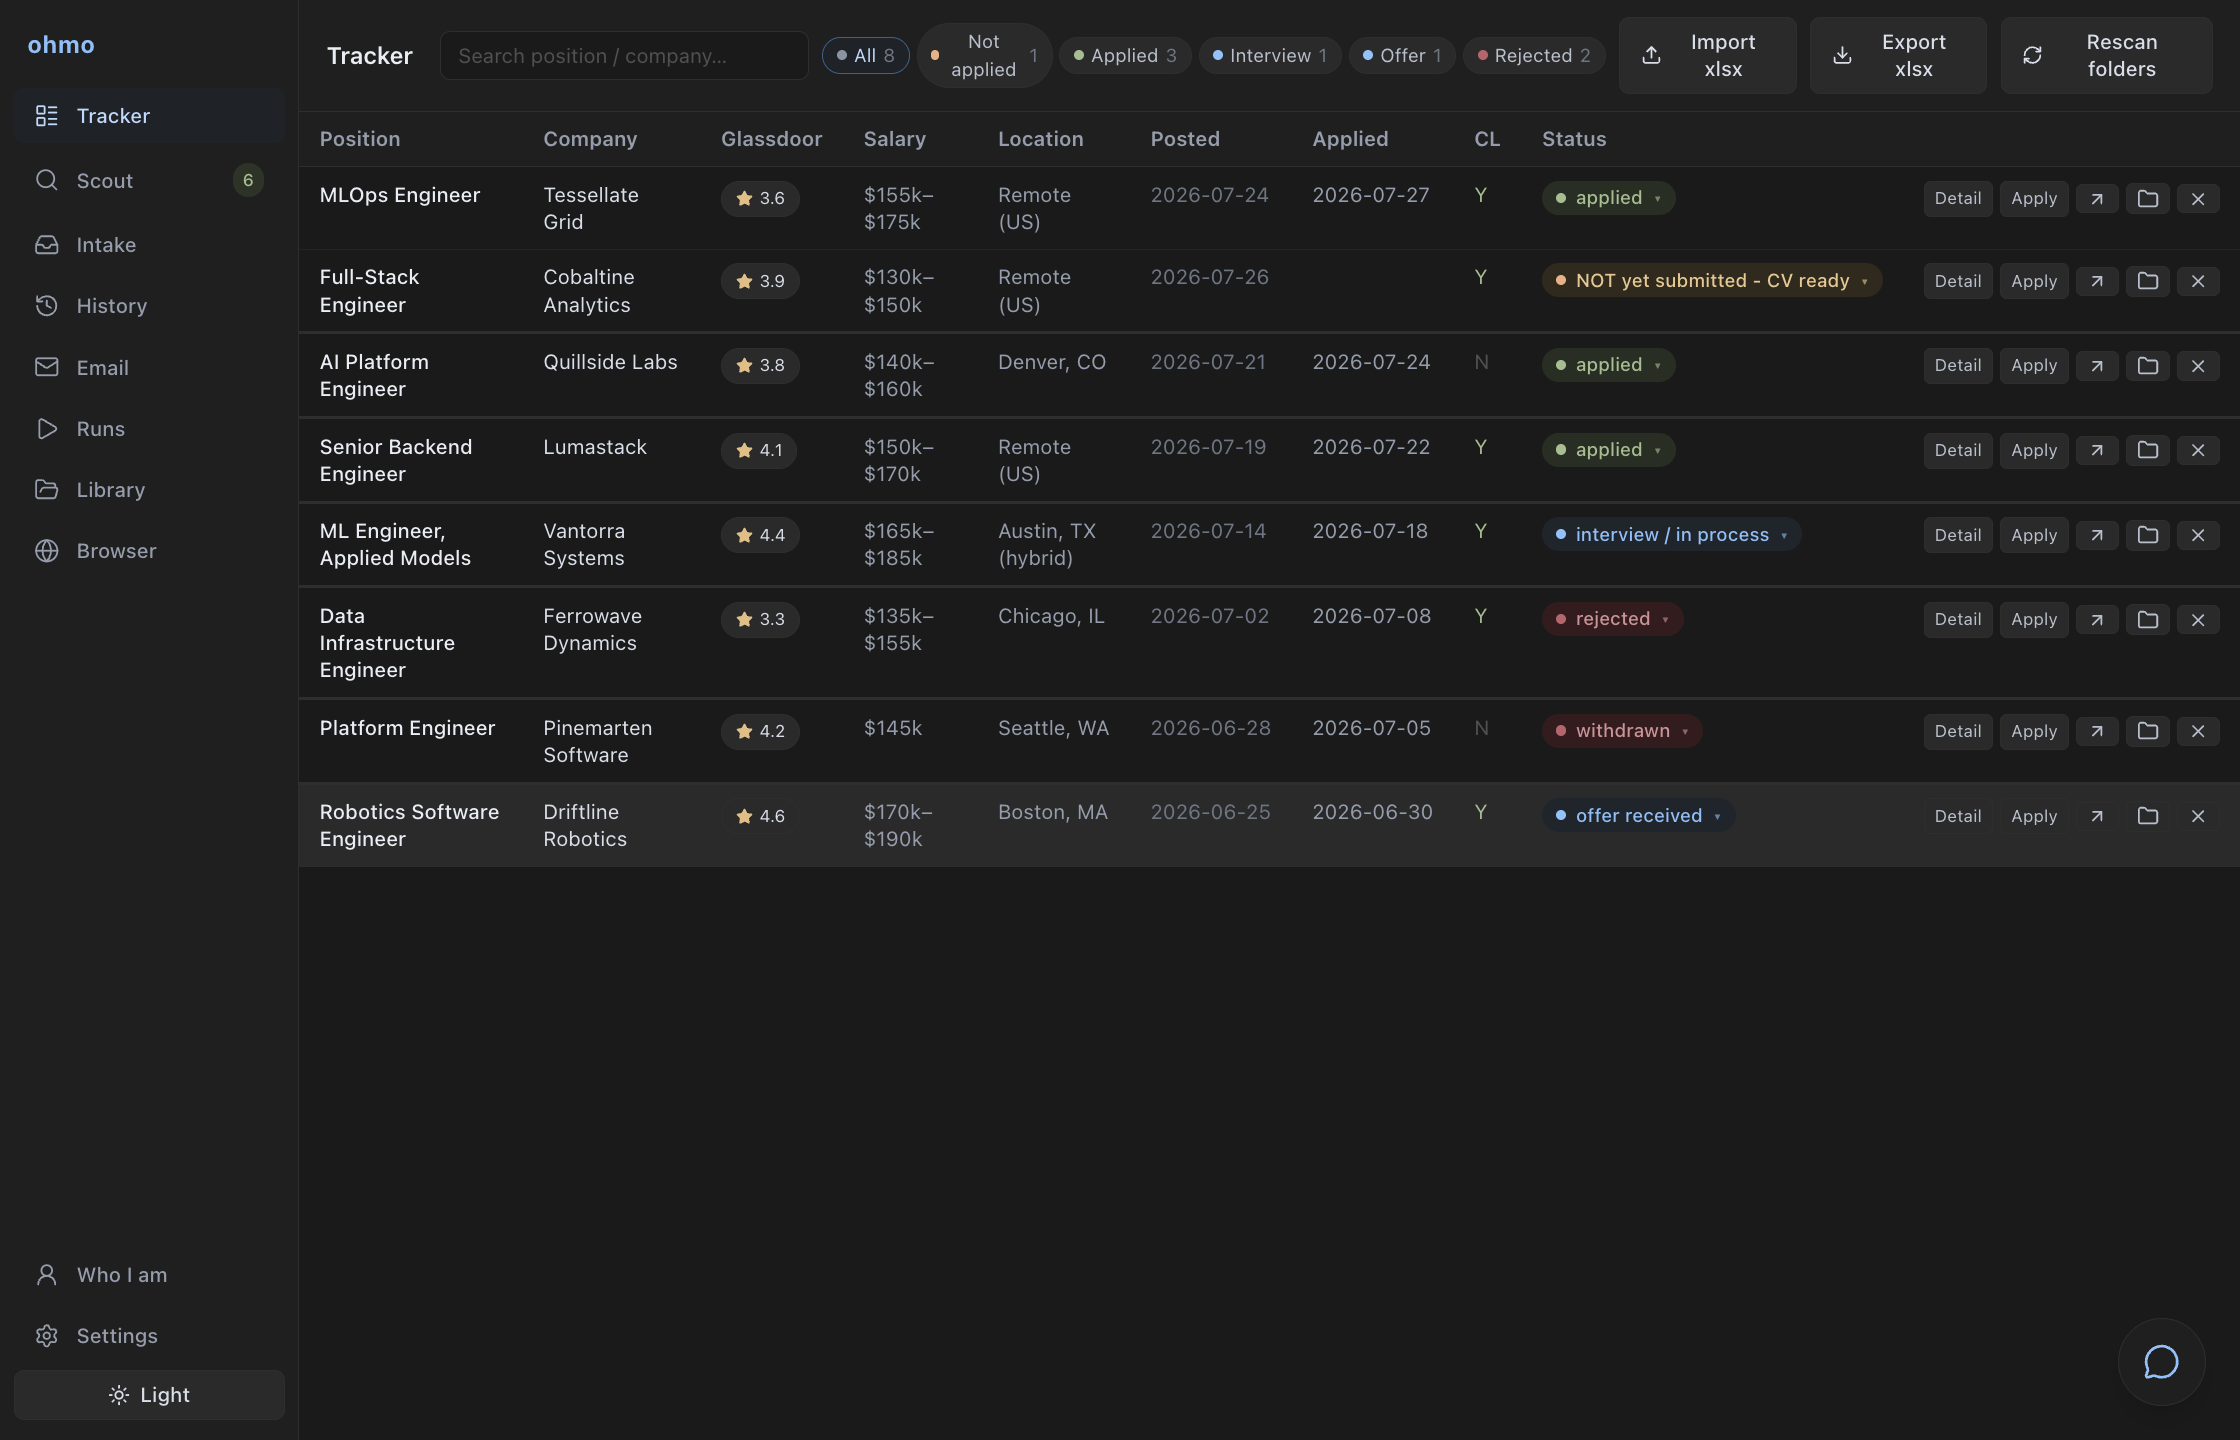Open folder for Senior Backend Engineer row
The height and width of the screenshot is (1440, 2240).
(2147, 450)
